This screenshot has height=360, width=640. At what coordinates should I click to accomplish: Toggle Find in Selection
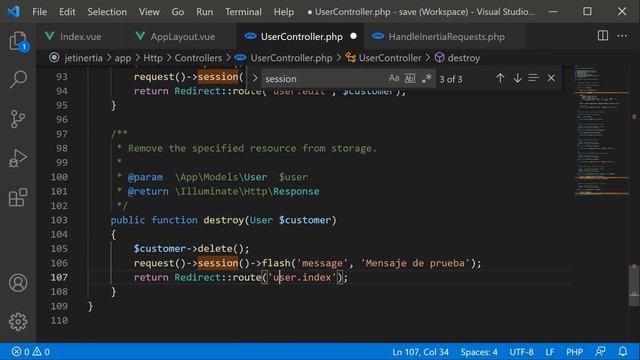[x=533, y=78]
